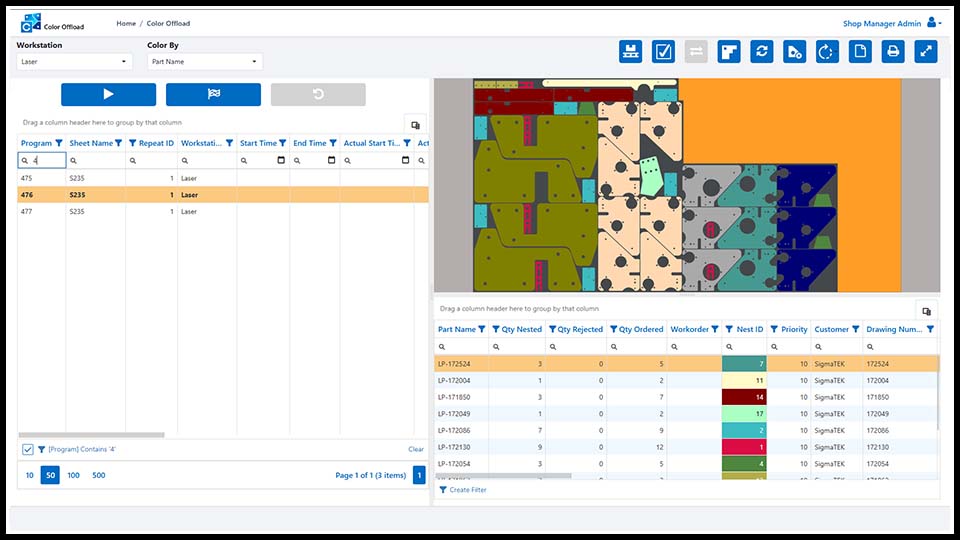Click the fullscreen expand arrows icon
The height and width of the screenshot is (540, 960).
[x=925, y=52]
